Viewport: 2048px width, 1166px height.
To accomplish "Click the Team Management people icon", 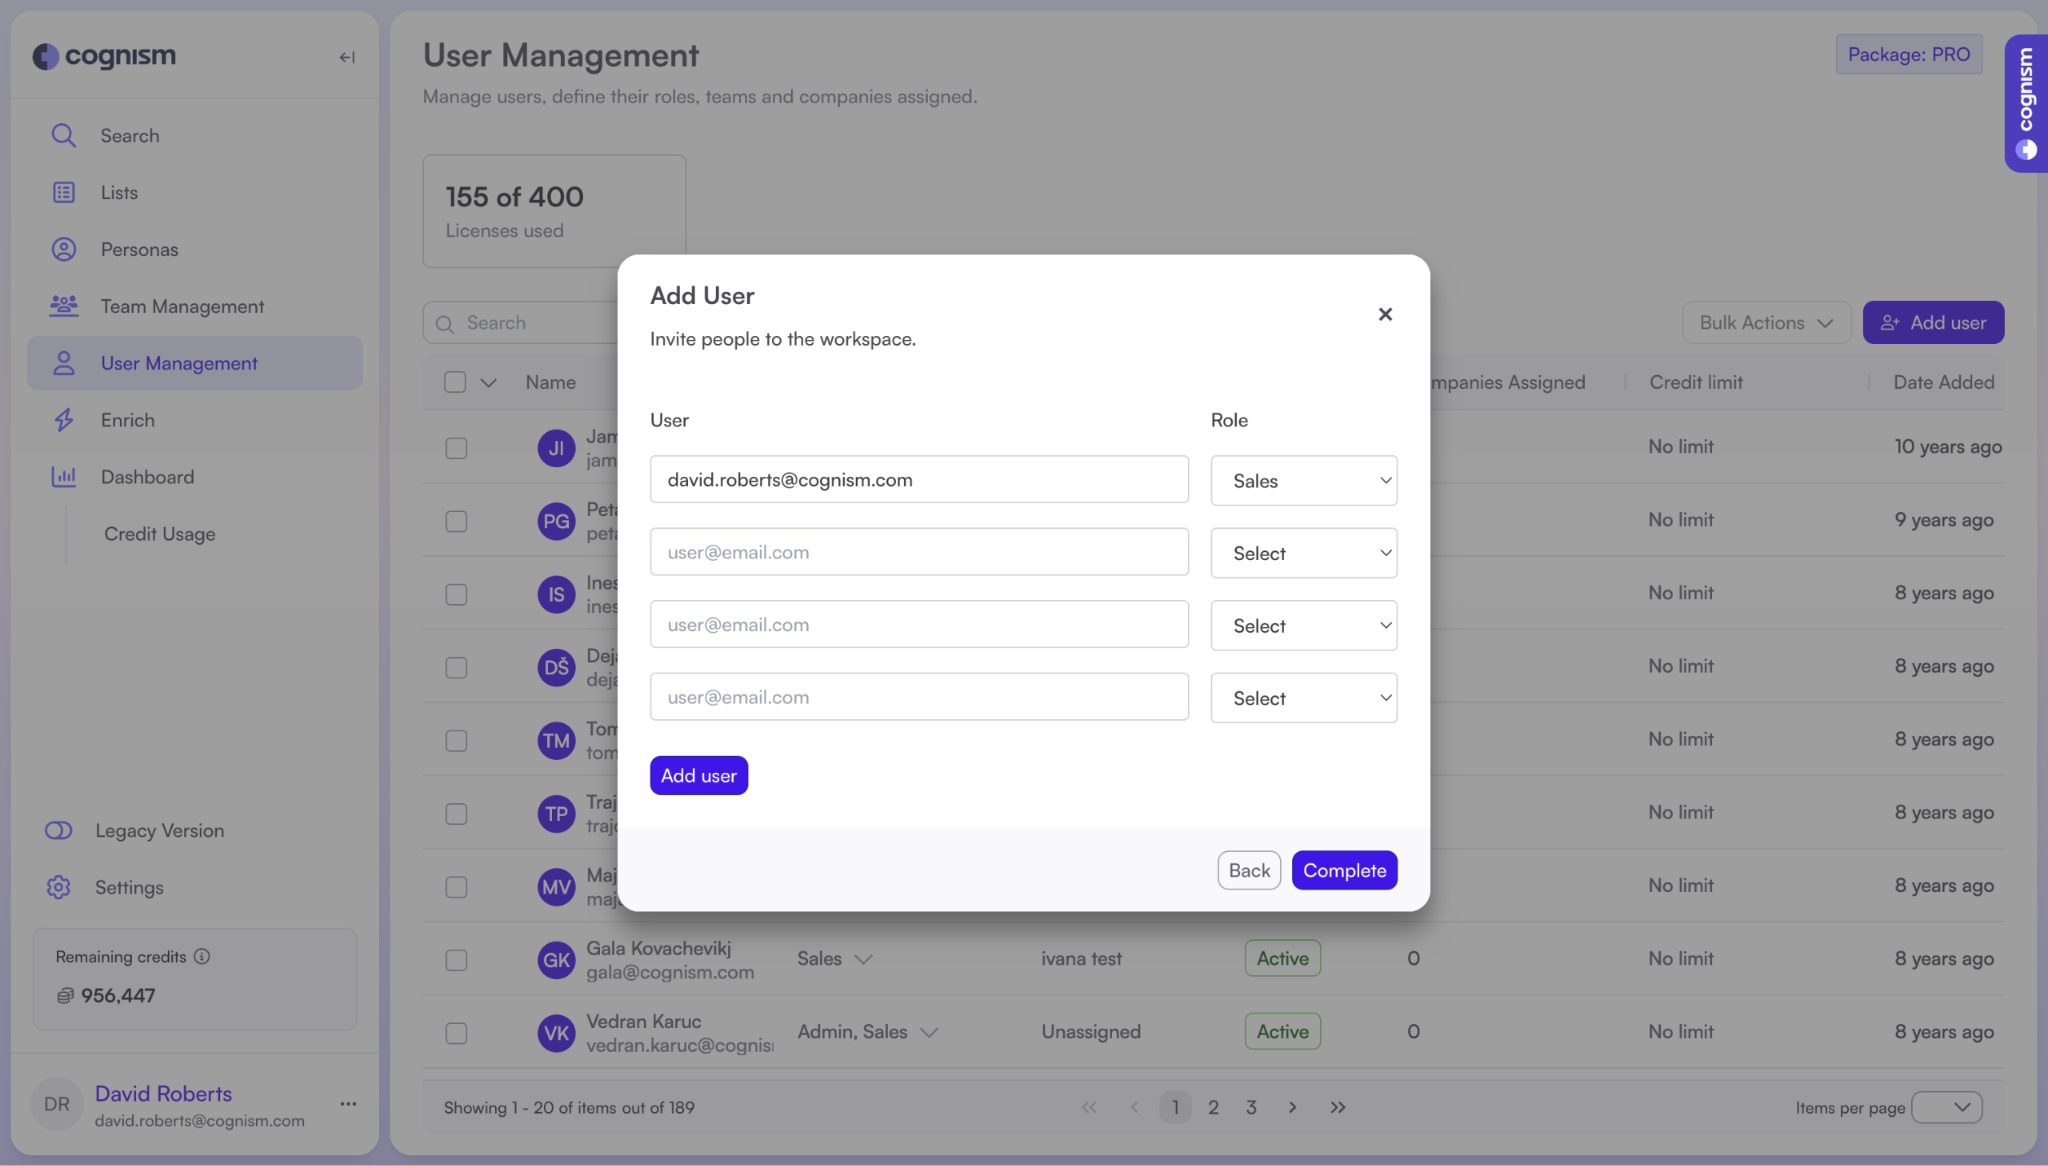I will pos(63,306).
